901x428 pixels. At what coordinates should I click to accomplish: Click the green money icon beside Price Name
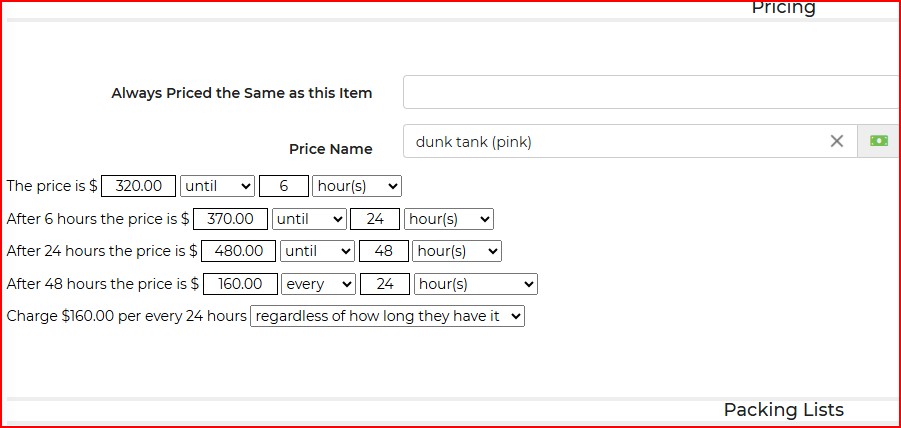tap(879, 141)
